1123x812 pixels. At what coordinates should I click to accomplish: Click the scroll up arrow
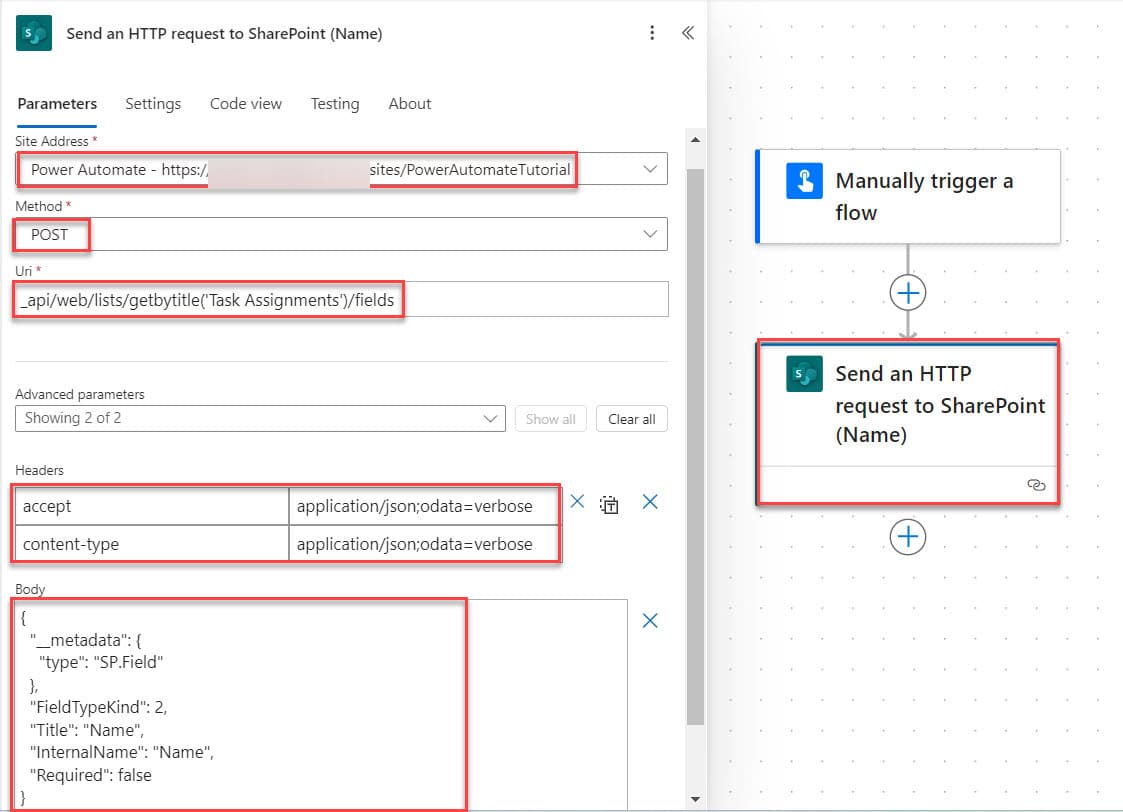[x=695, y=140]
